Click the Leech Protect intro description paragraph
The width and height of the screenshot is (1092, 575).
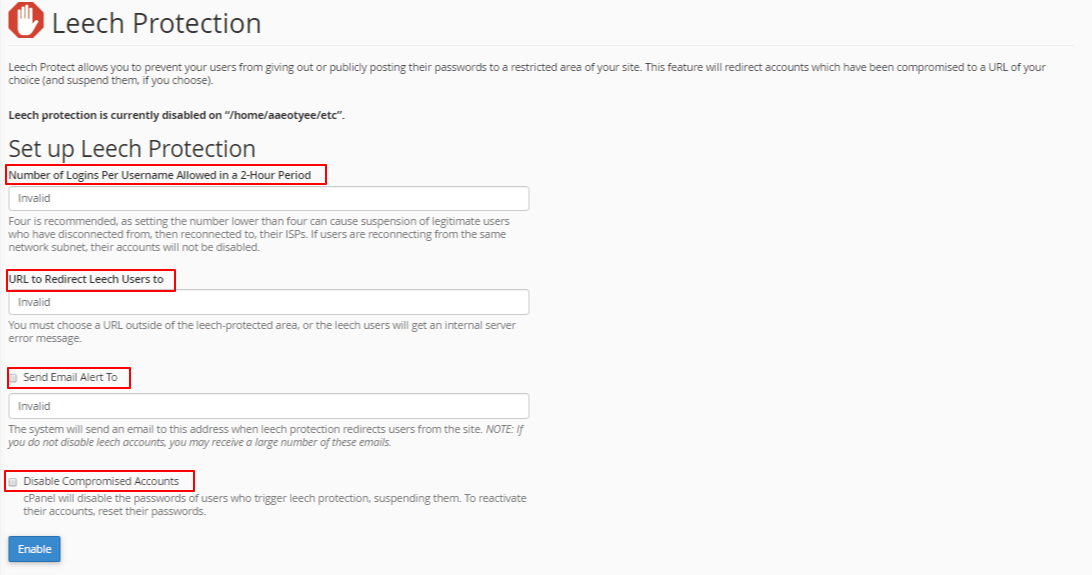(527, 74)
